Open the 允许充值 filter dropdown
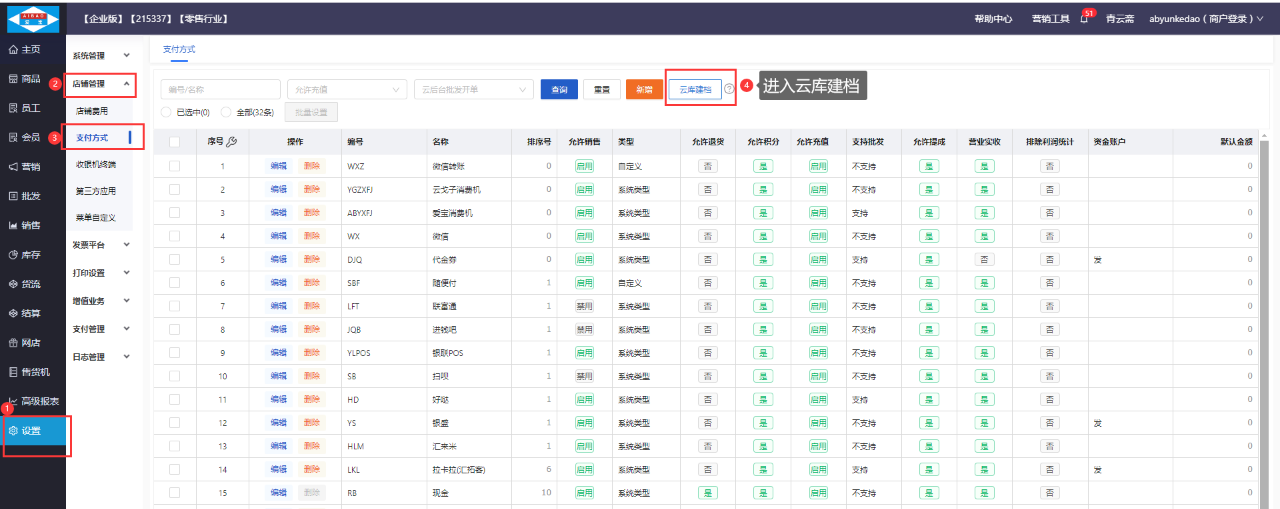 [346, 89]
